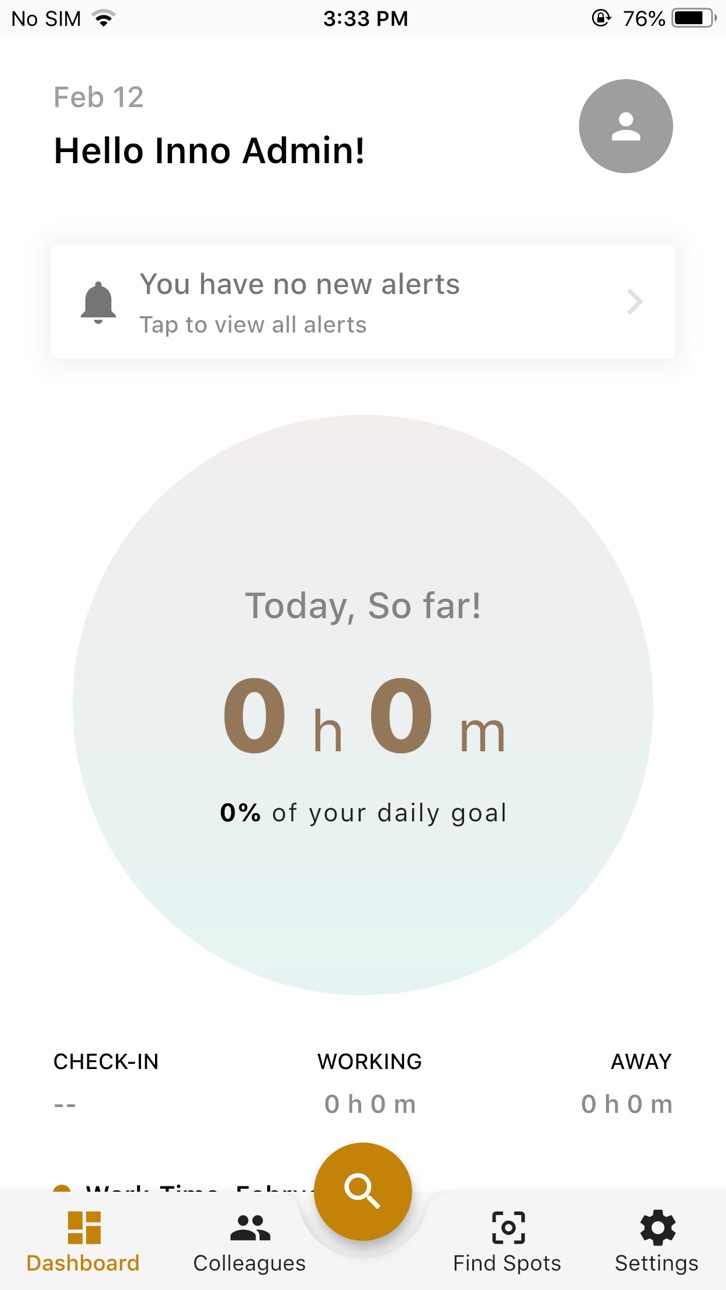Select the CHECK-IN stat

[106, 1083]
